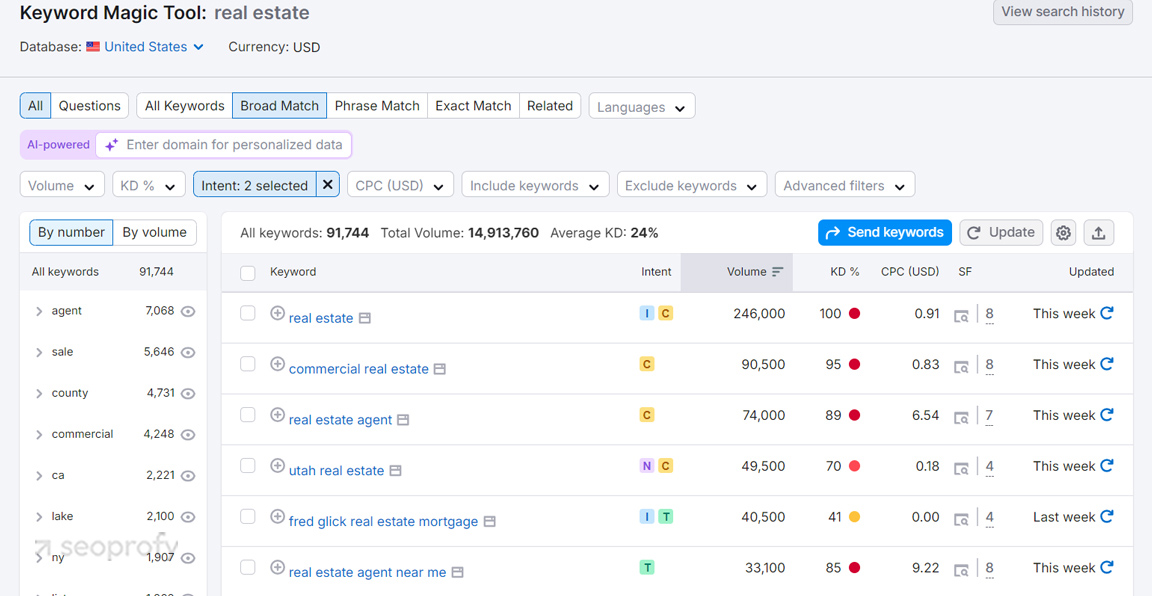1152x596 pixels.
Task: Check the 'real estate' row checkbox
Action: coord(248,313)
